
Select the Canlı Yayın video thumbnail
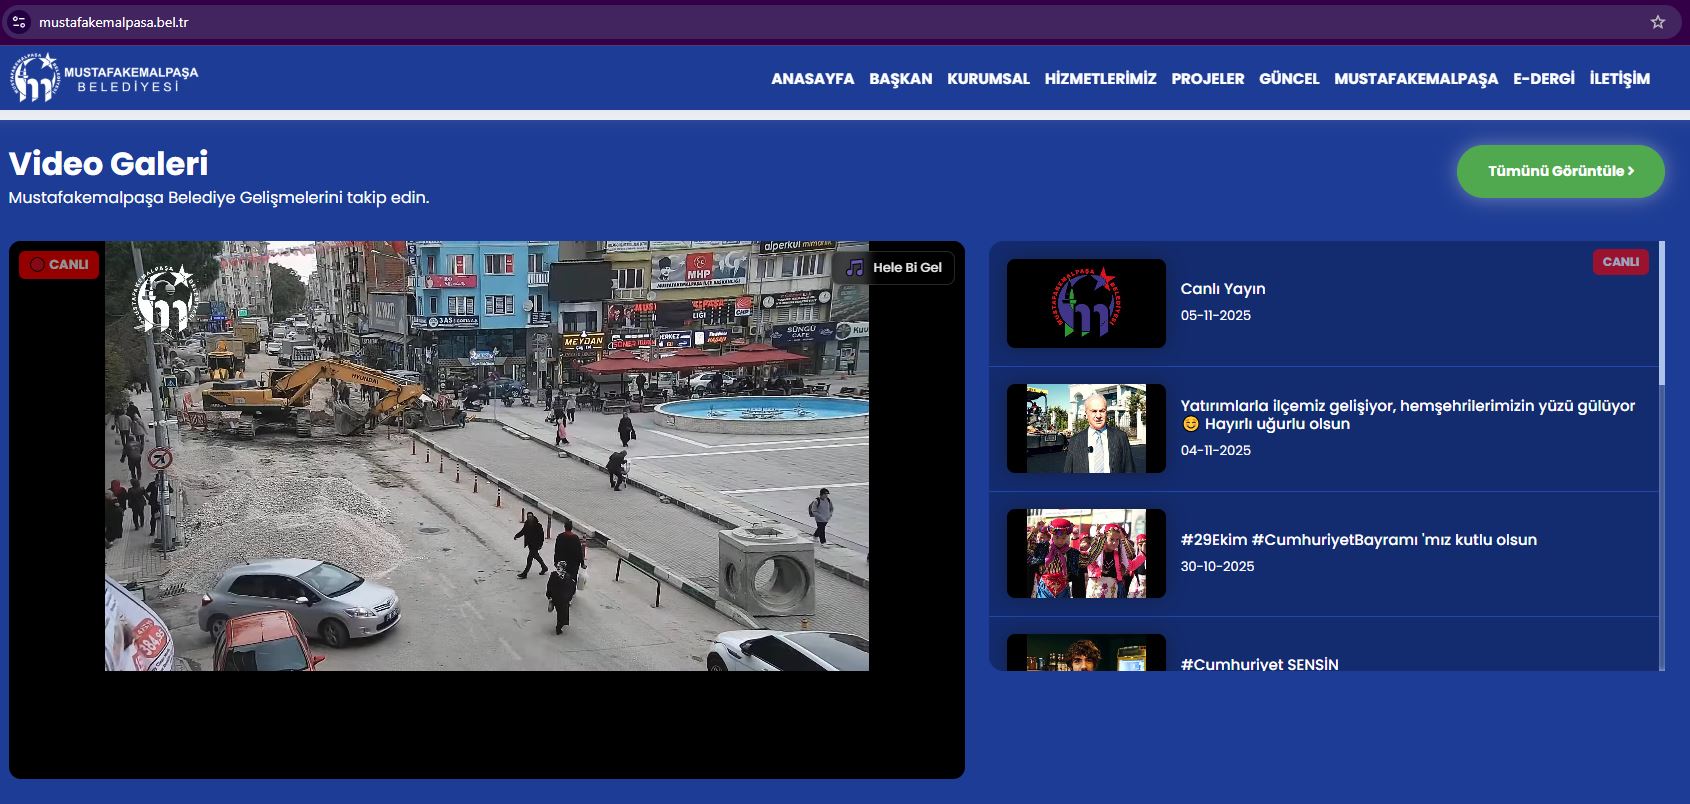1086,304
